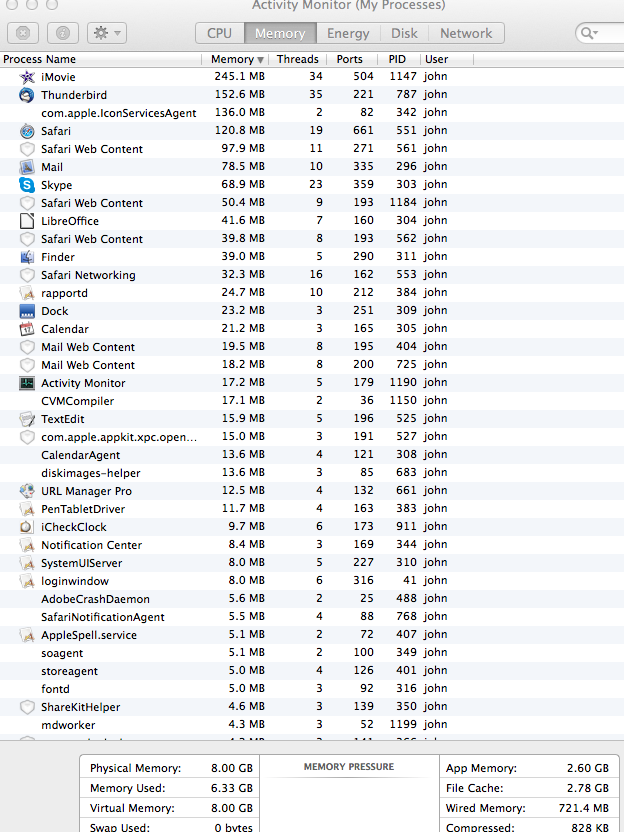Click the Mail stamp icon
The width and height of the screenshot is (624, 832).
(x=27, y=167)
